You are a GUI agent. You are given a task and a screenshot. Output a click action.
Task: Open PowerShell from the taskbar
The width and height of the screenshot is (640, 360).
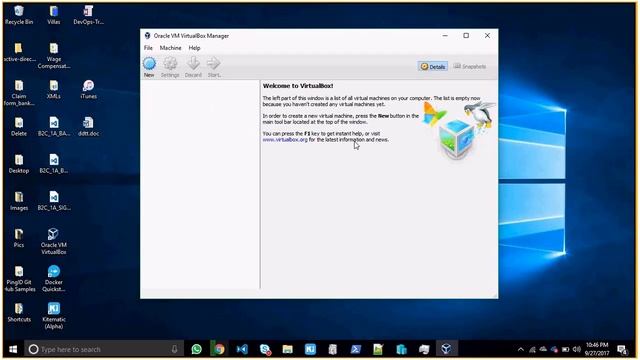click(356, 349)
